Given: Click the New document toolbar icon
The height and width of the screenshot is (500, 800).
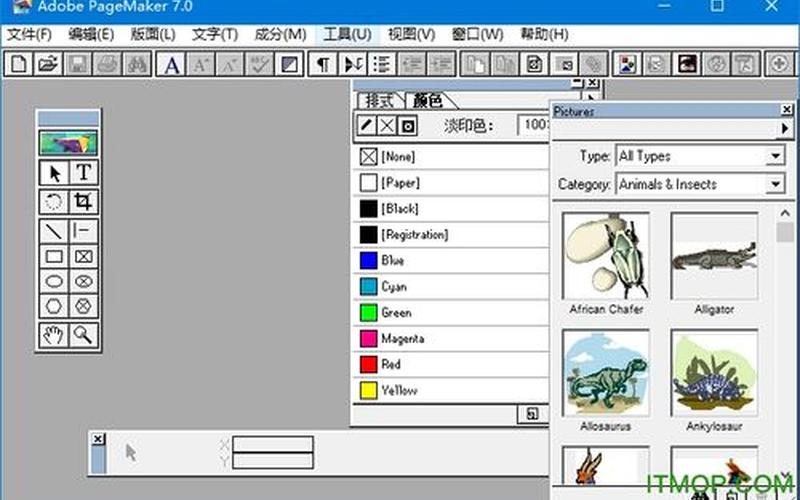Looking at the screenshot, I should point(18,64).
